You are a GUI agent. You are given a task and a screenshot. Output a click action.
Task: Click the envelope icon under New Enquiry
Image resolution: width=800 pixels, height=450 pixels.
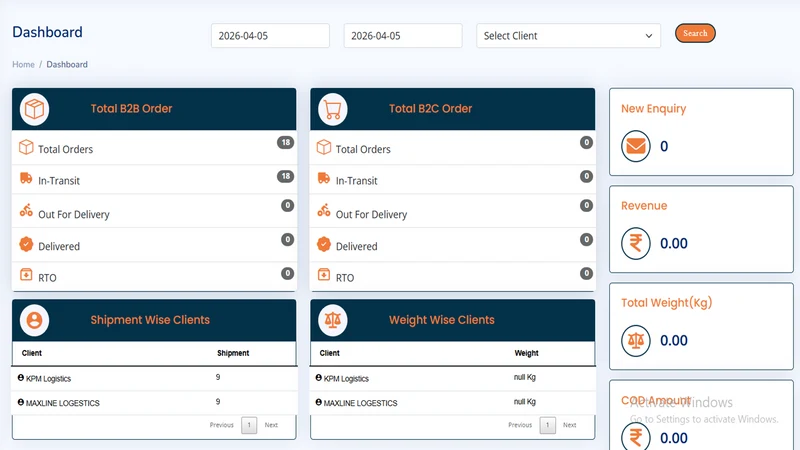(x=636, y=146)
